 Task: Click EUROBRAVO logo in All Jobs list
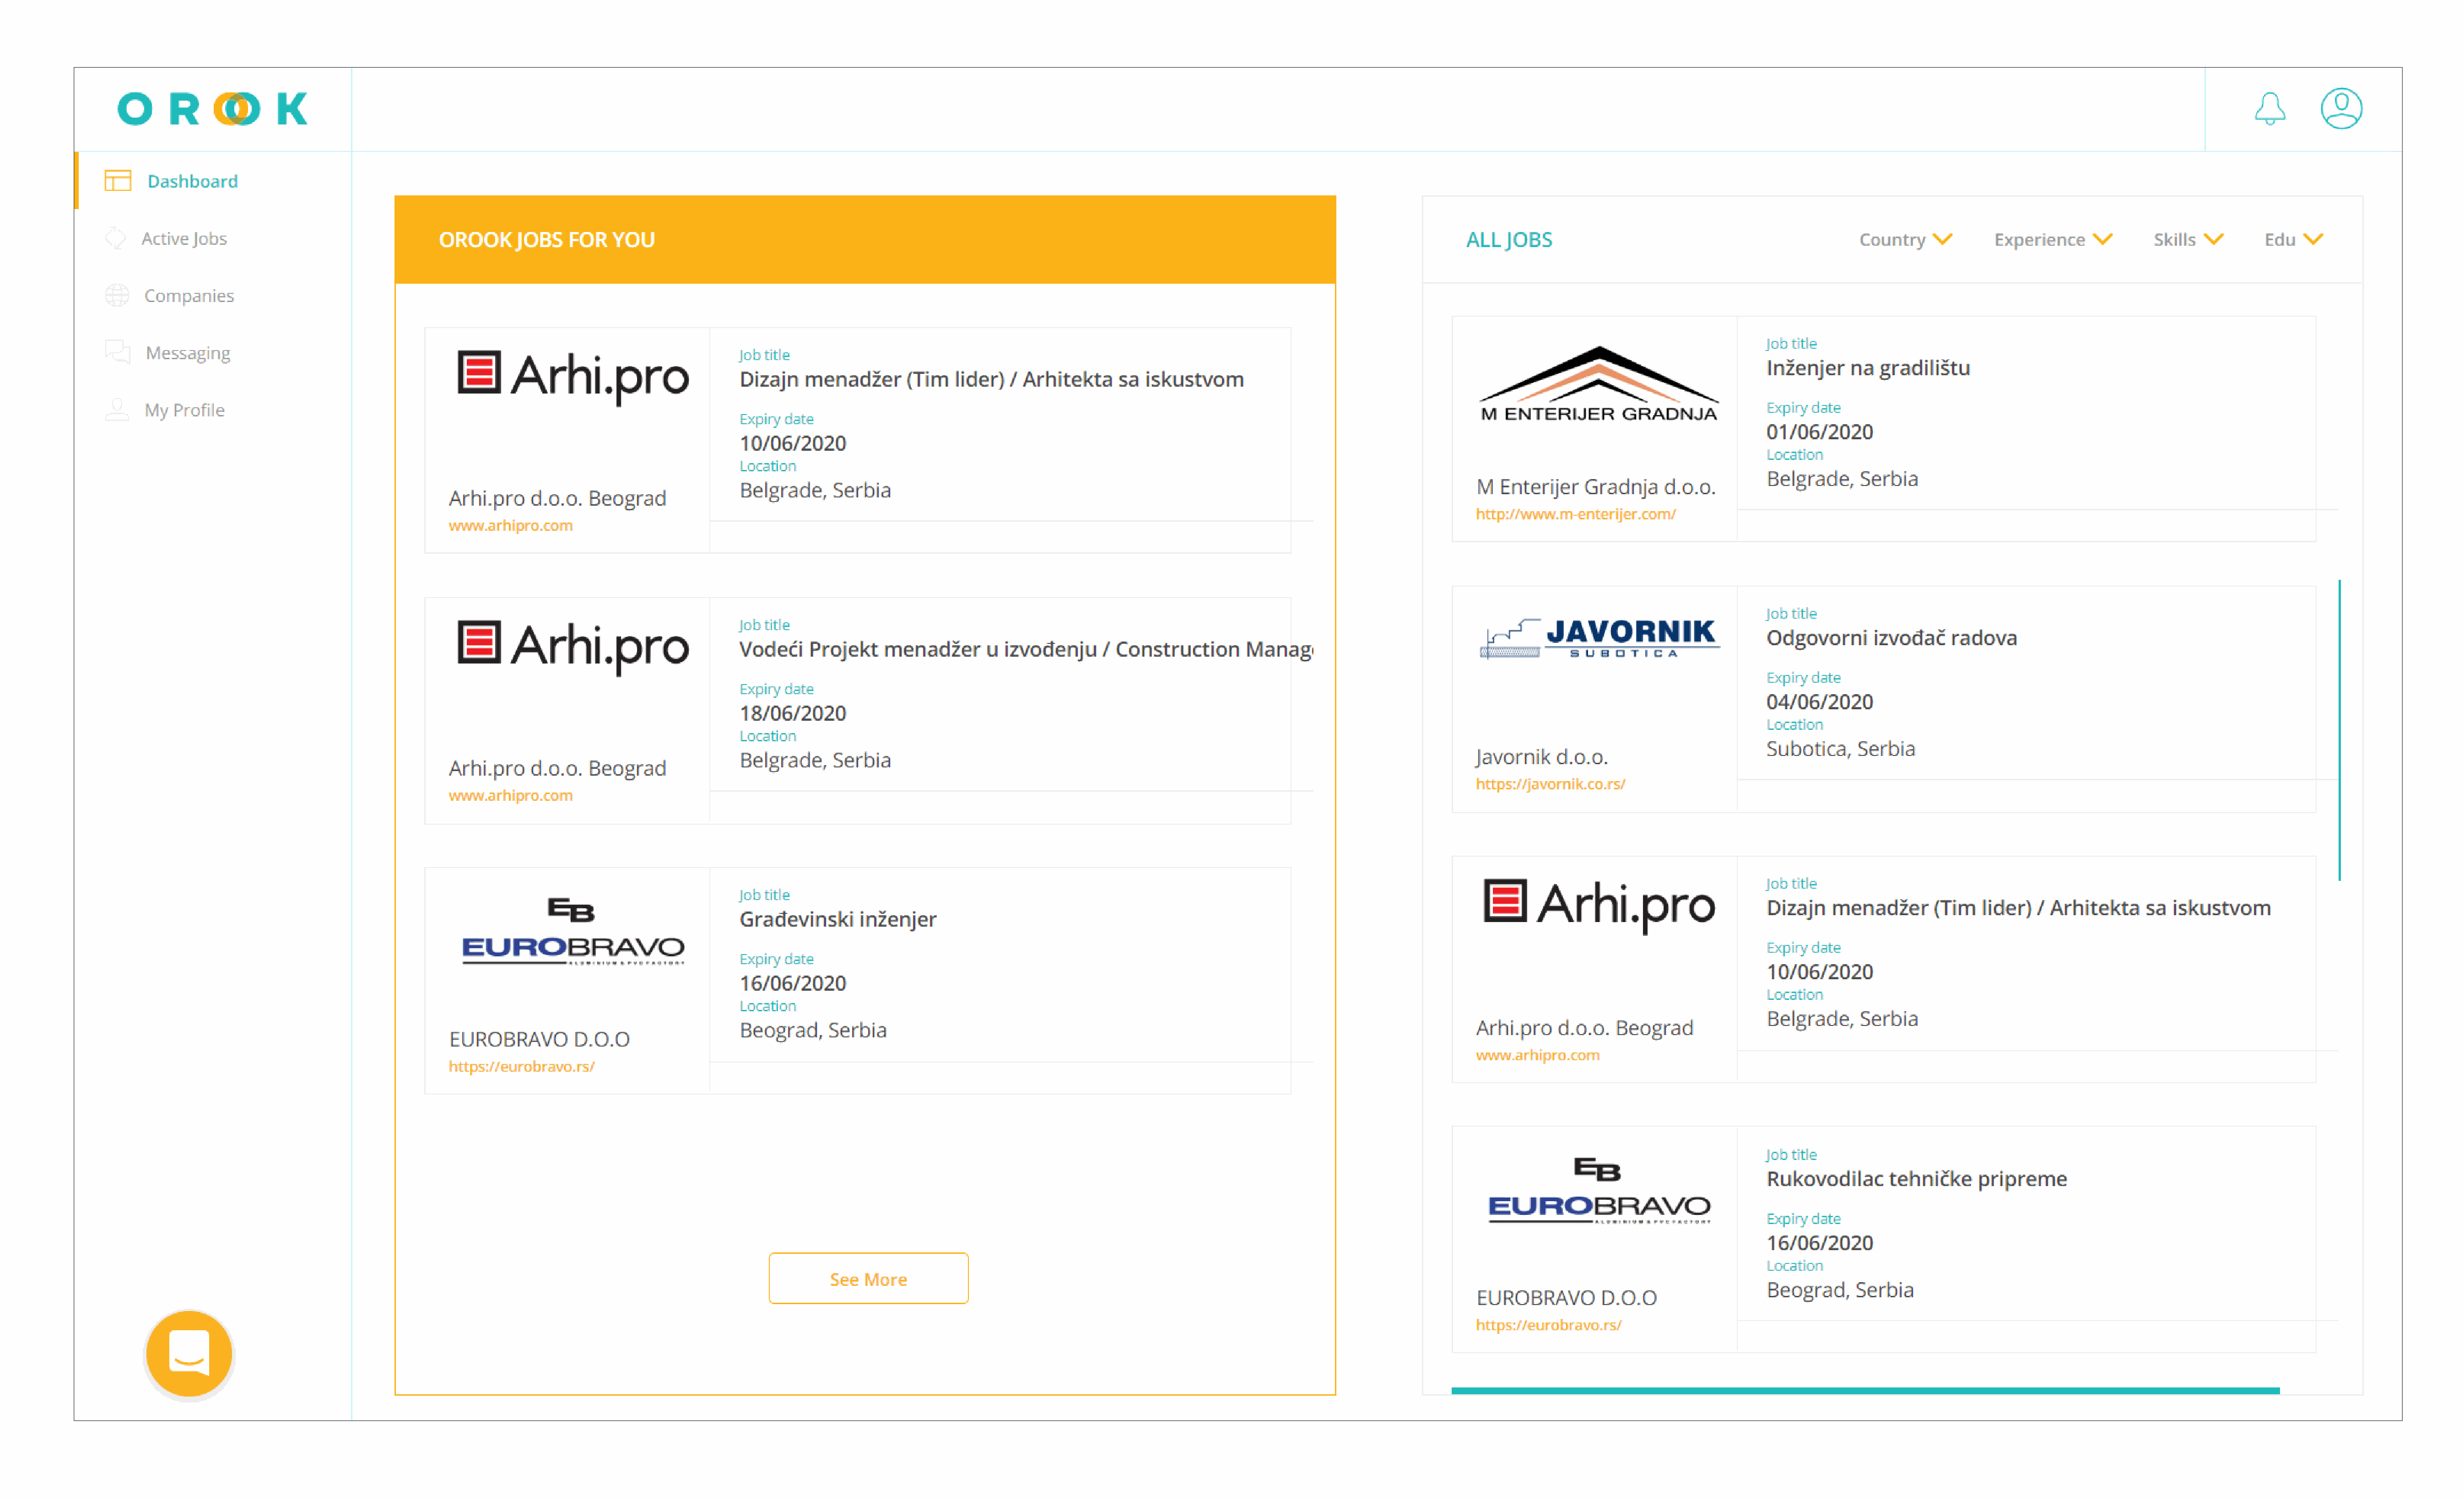click(x=1599, y=1190)
